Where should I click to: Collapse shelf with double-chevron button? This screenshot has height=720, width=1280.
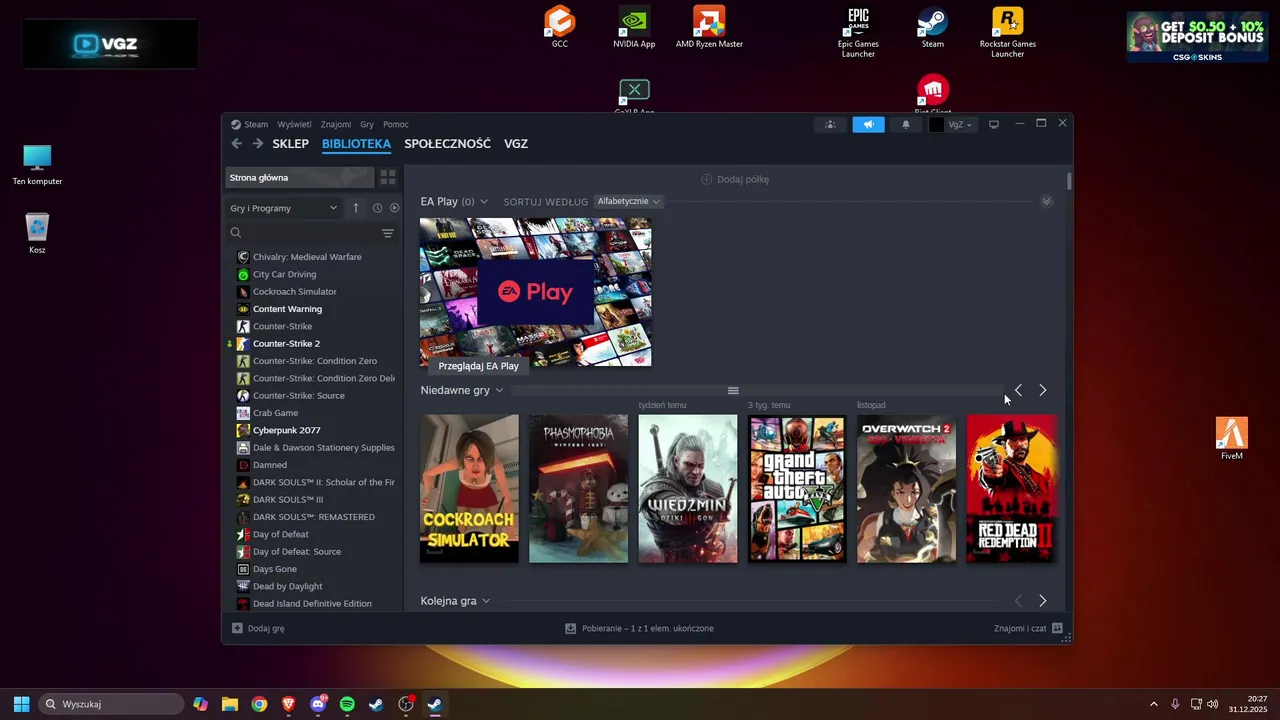(x=1046, y=202)
